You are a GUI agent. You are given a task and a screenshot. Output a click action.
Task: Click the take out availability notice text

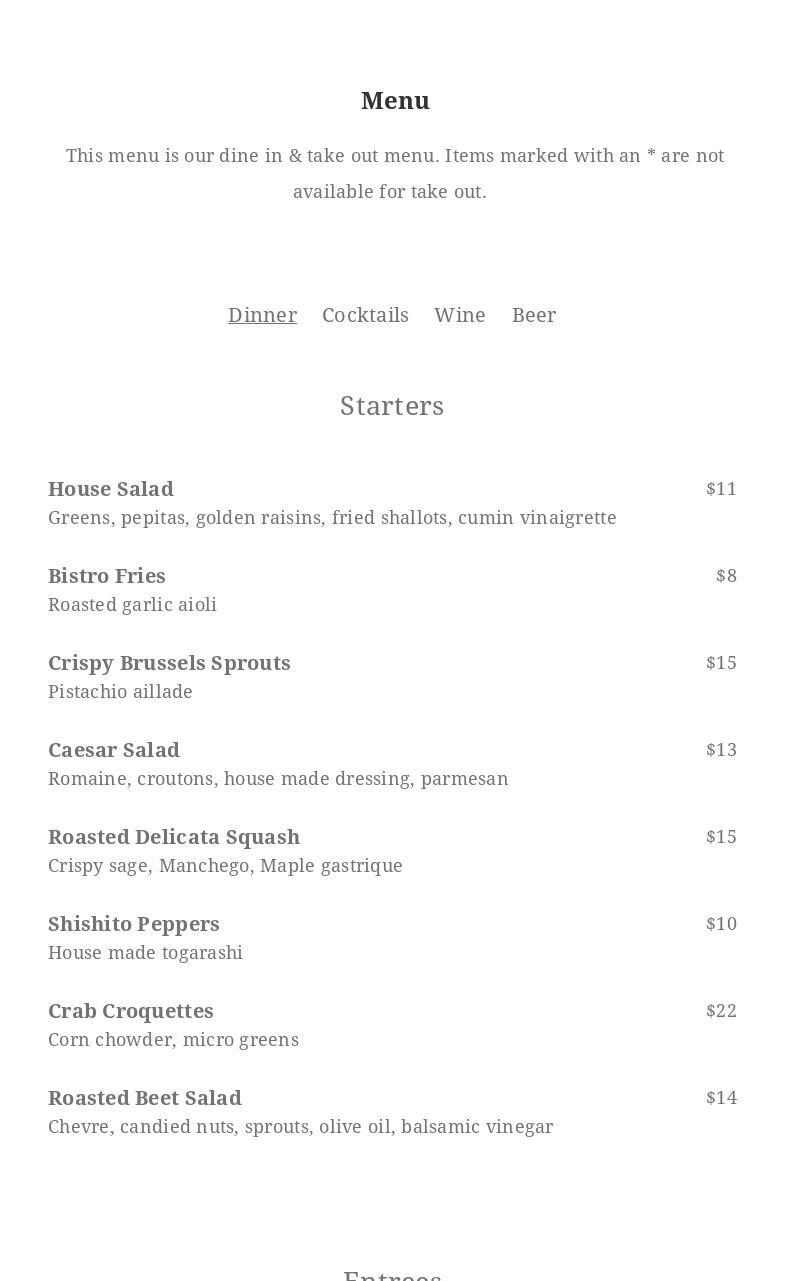(394, 173)
